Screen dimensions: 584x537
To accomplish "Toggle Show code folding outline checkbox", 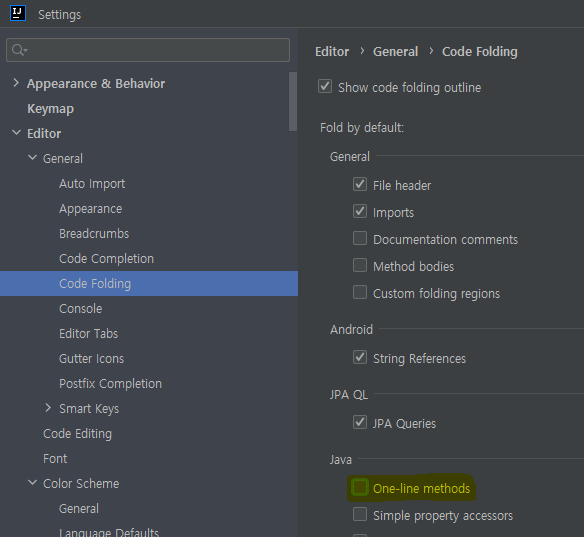I will [x=325, y=86].
